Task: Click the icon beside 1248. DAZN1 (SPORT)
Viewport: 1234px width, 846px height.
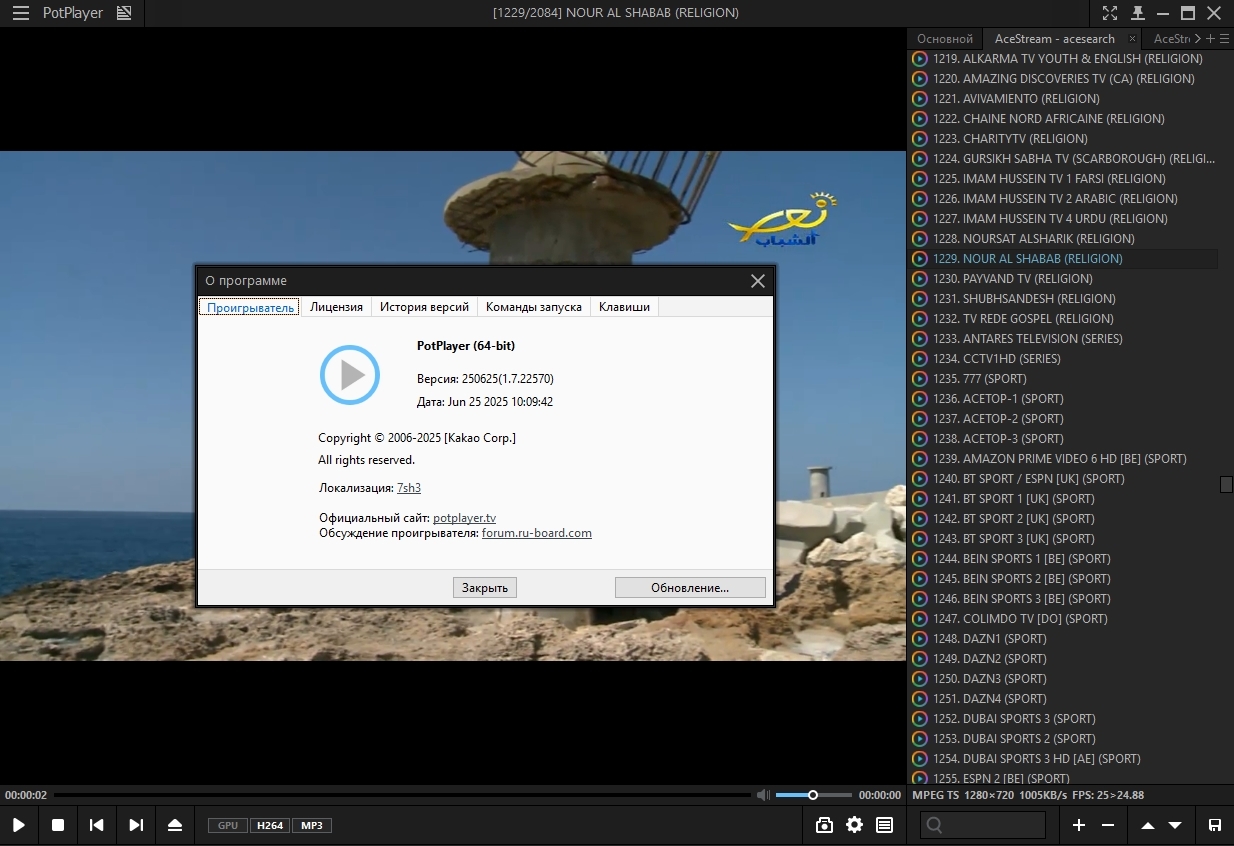Action: pyautogui.click(x=920, y=639)
